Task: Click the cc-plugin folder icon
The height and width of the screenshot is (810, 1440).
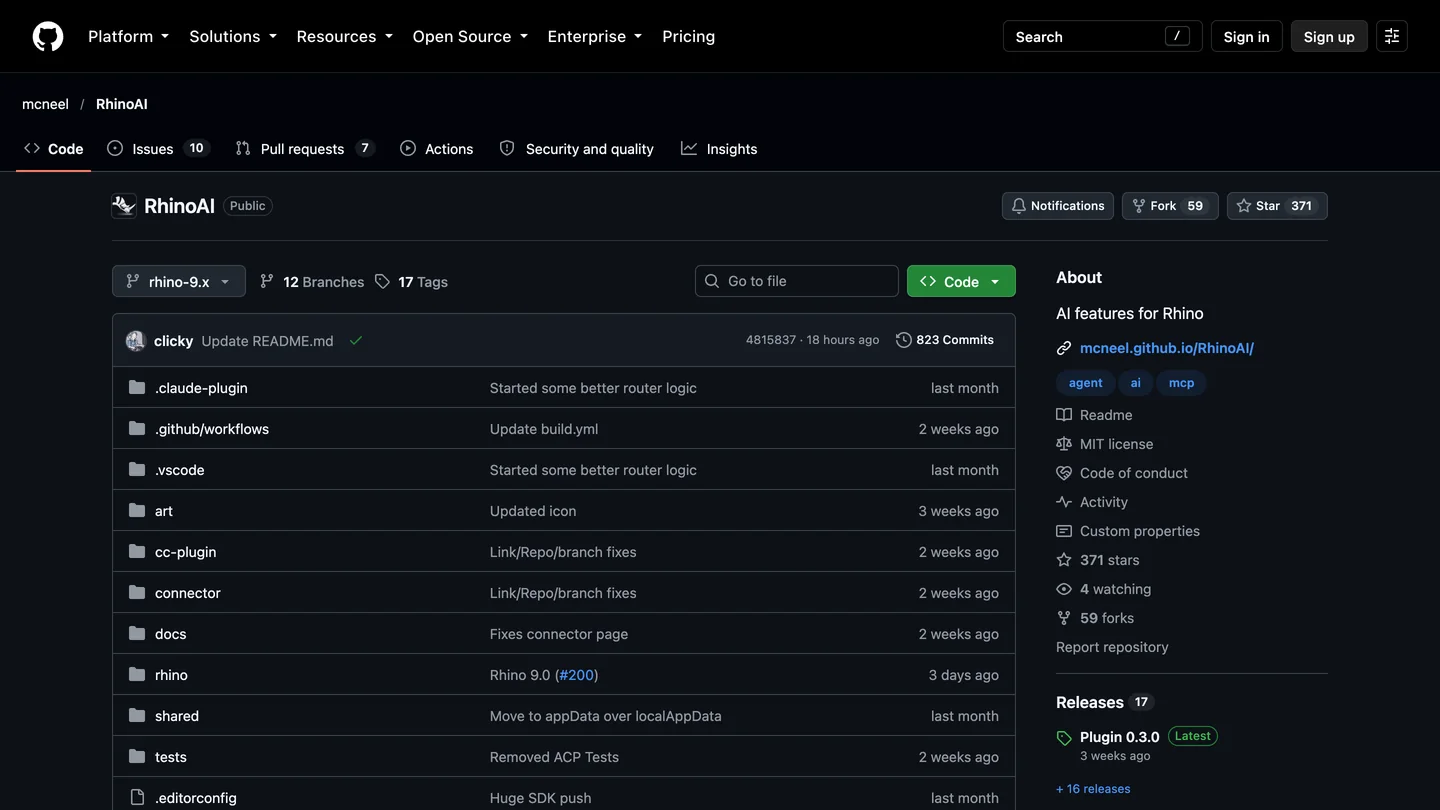Action: coord(137,552)
